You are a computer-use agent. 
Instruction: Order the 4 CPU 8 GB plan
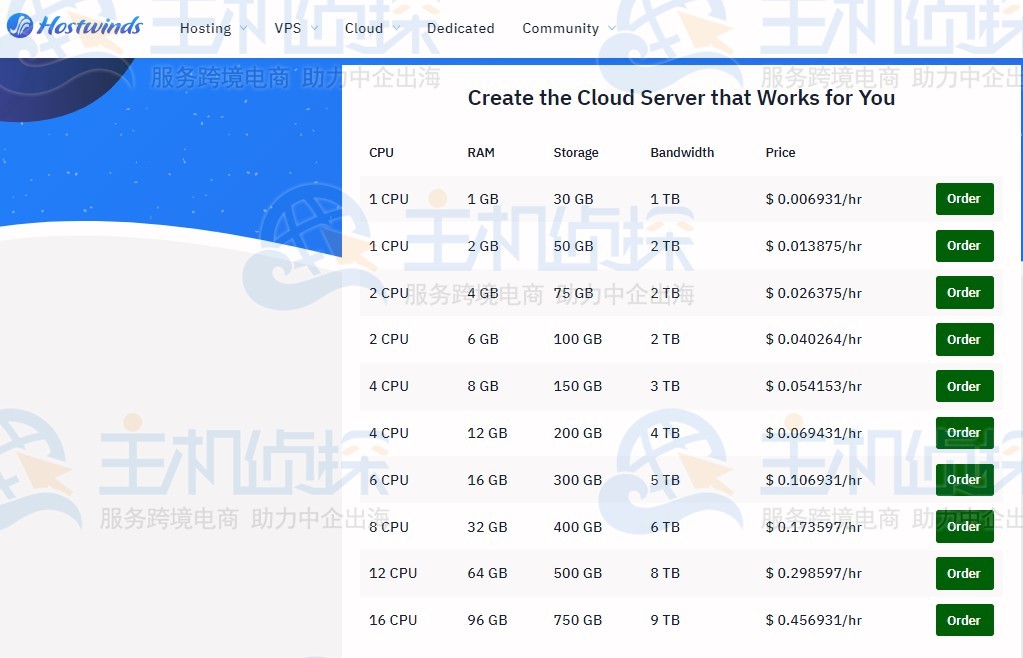(x=963, y=386)
